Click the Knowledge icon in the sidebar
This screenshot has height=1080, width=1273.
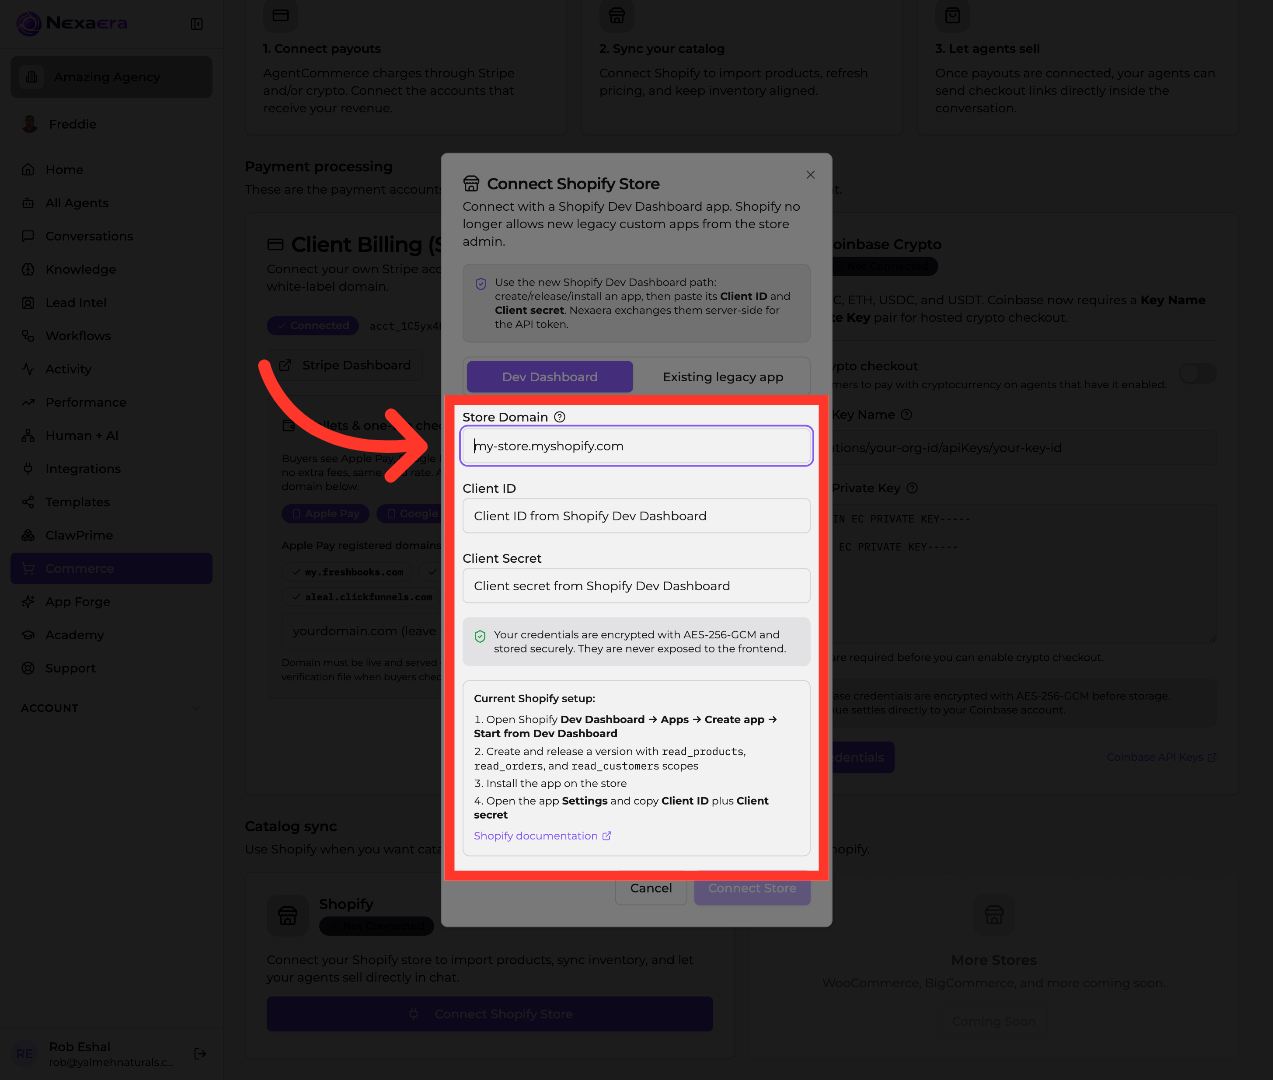click(28, 269)
